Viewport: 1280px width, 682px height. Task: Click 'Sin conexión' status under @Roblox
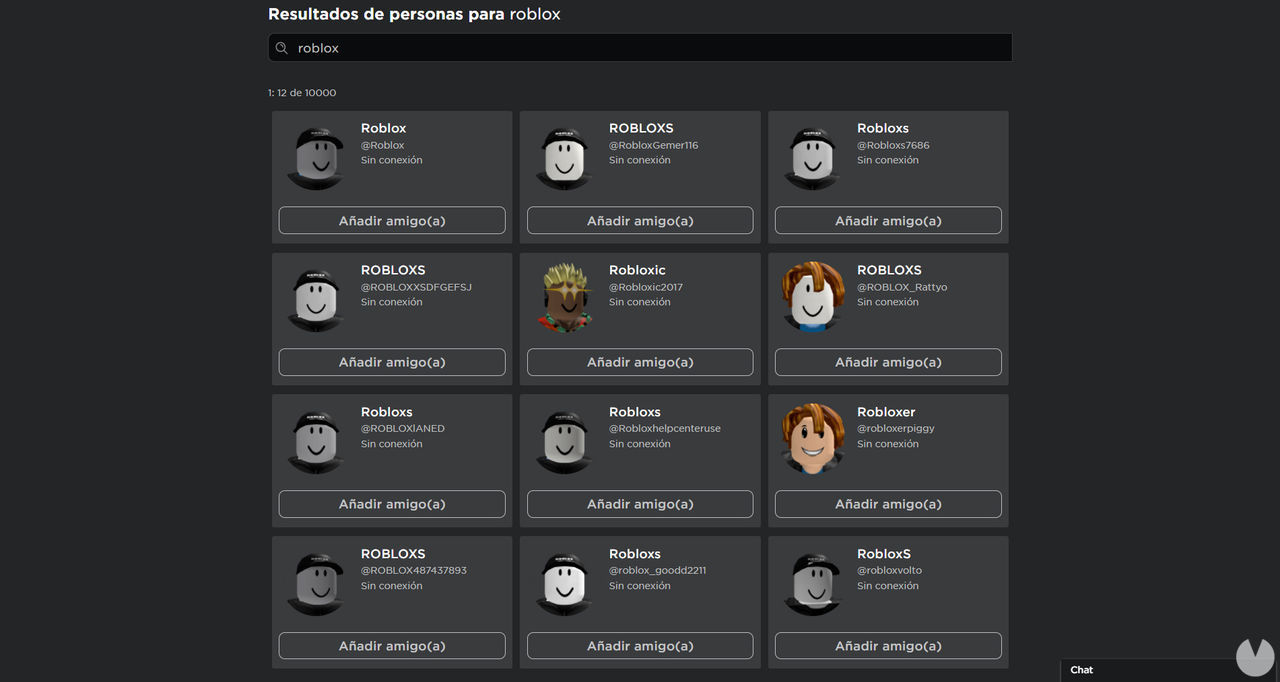coord(392,160)
